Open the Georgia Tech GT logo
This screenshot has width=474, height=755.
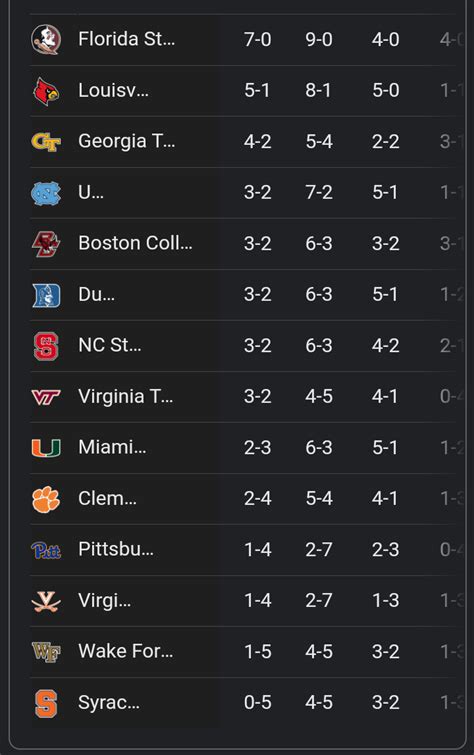click(46, 142)
